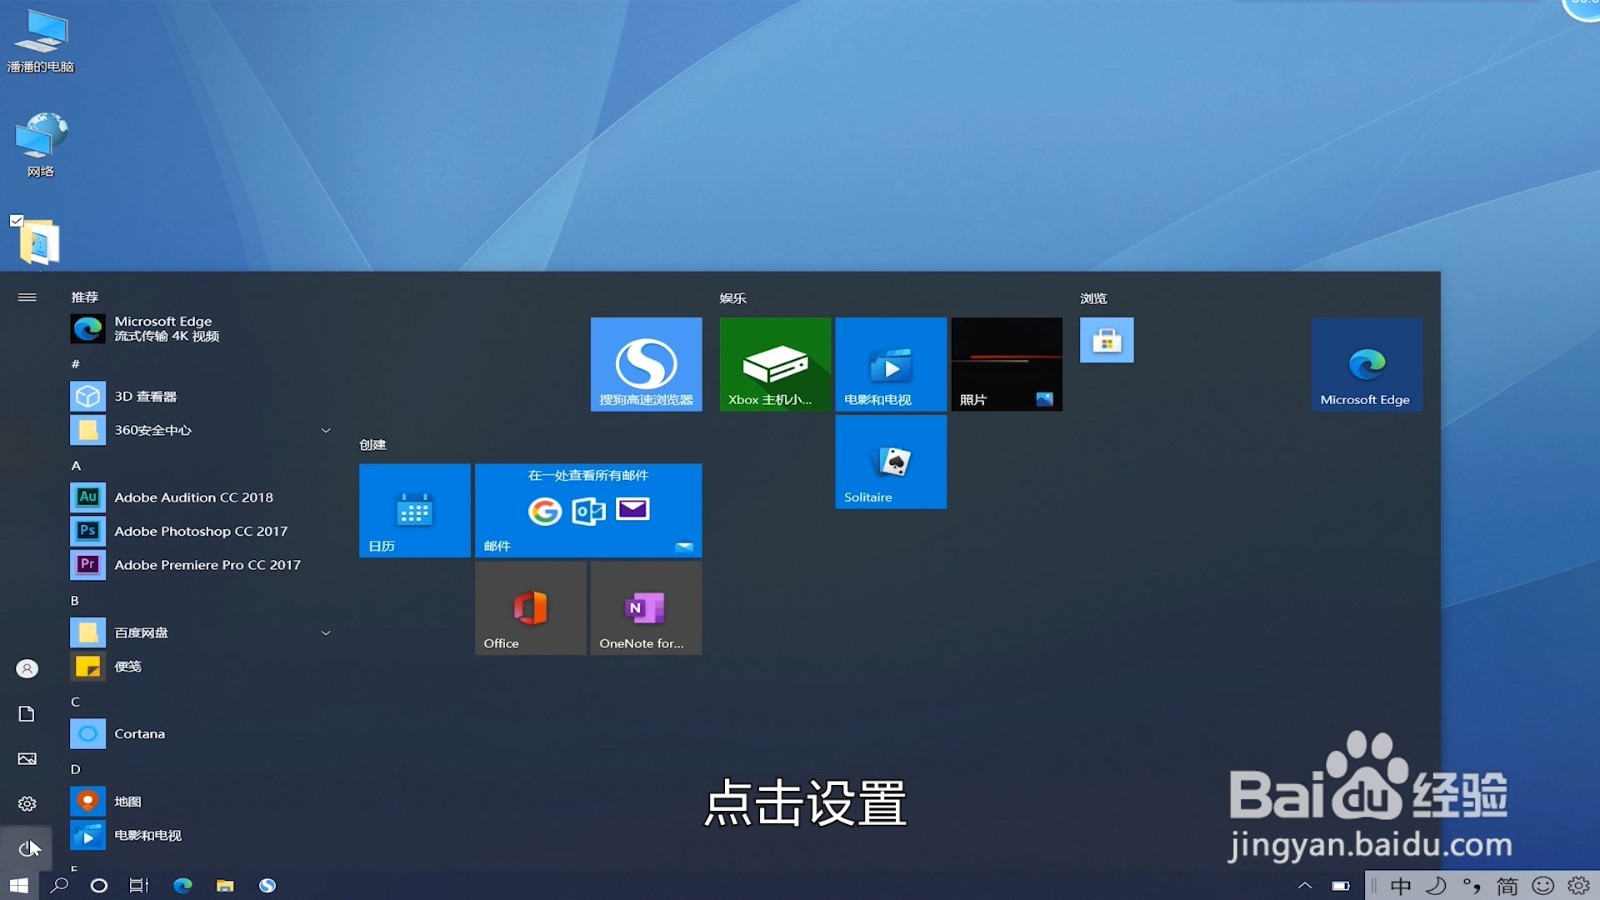Toggle IME Chinese mode (中) button
1600x900 pixels.
tap(1401, 886)
